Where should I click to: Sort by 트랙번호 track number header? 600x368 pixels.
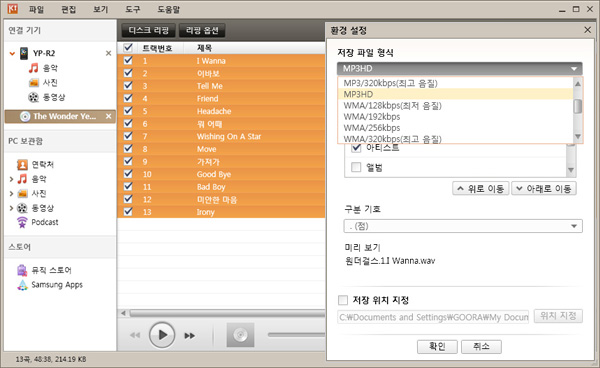157,48
